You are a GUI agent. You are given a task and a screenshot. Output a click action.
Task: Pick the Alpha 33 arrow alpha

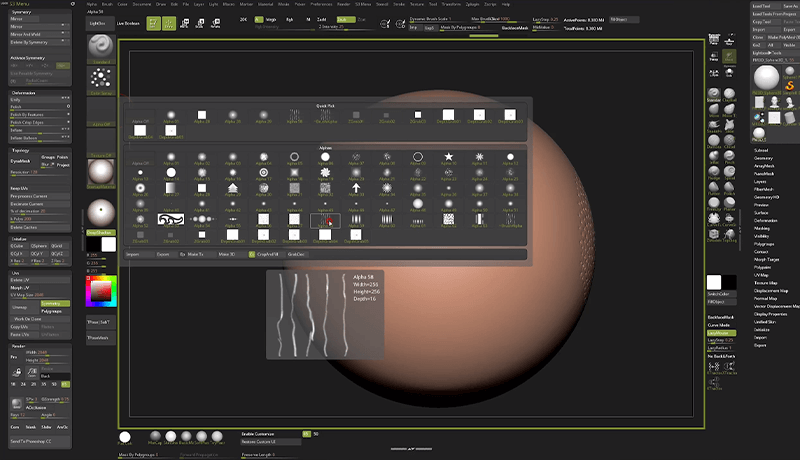coord(356,188)
